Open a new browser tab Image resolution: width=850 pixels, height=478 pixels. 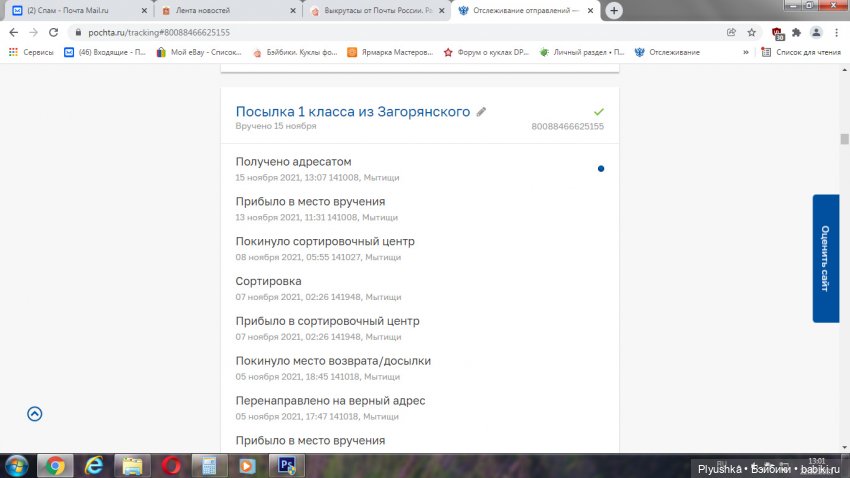pyautogui.click(x=614, y=11)
